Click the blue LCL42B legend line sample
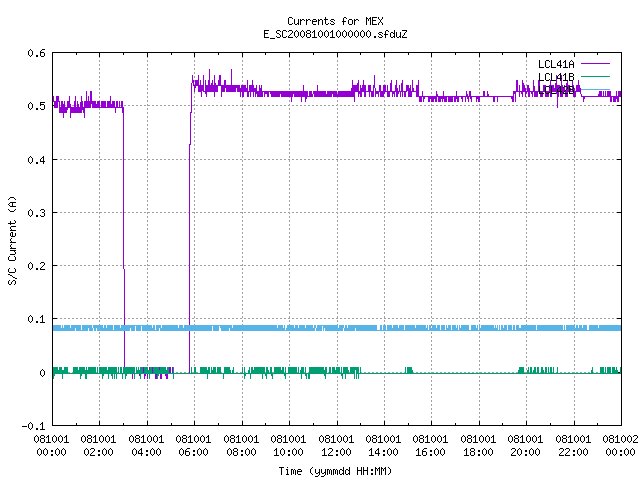The height and width of the screenshot is (480, 640). 595,89
